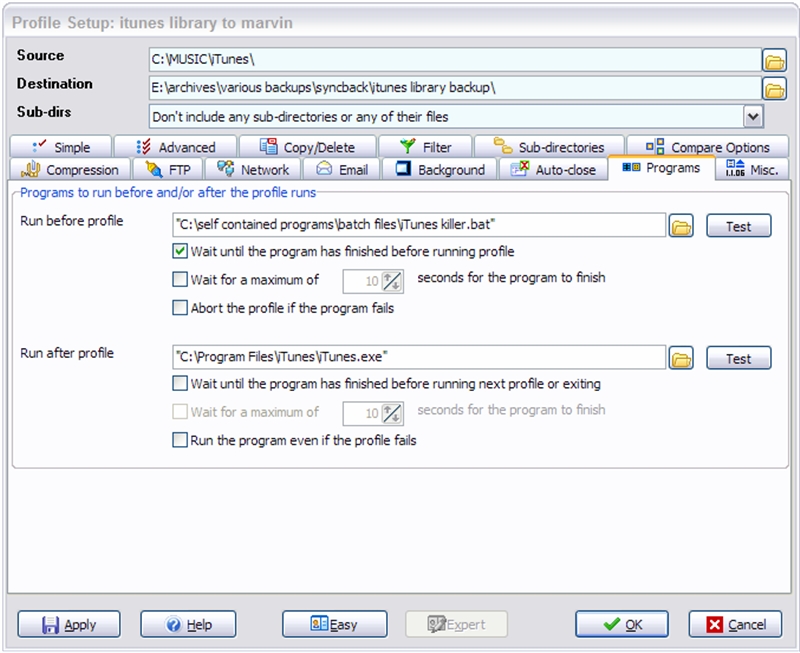Open the Compare Options tab
This screenshot has width=800, height=653.
pos(708,147)
